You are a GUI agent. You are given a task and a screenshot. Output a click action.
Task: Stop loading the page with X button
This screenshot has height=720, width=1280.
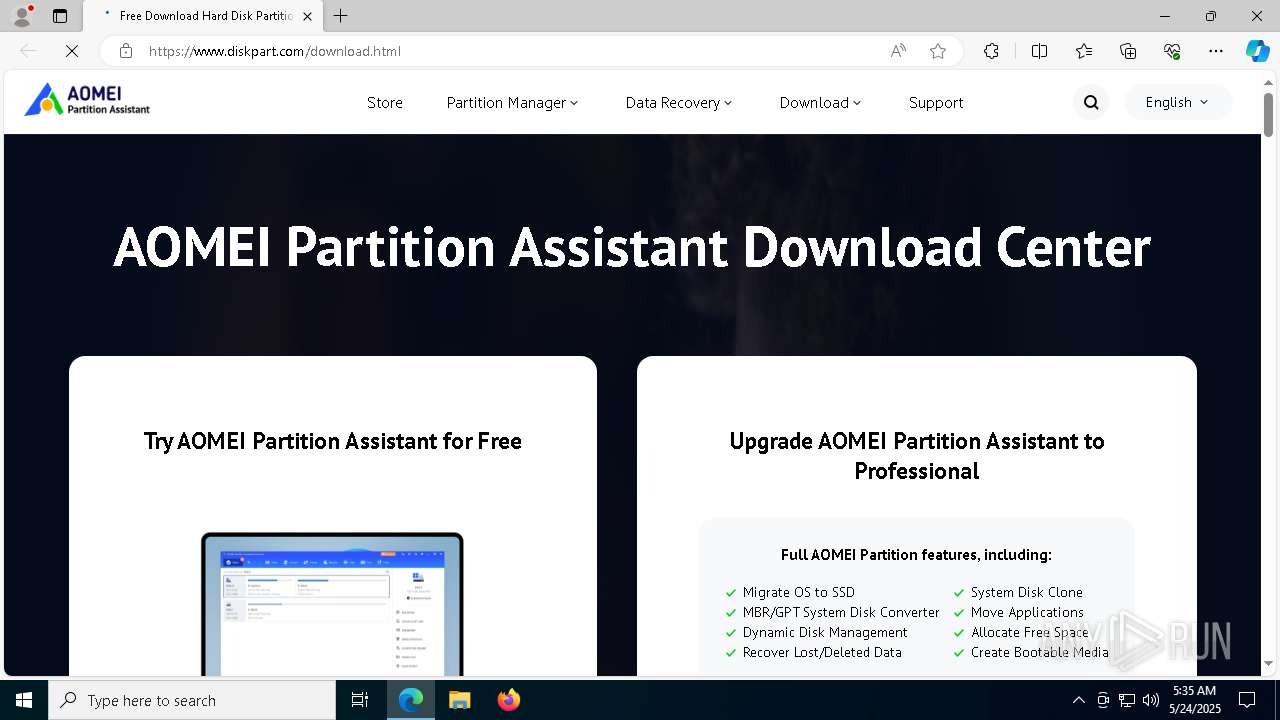(x=72, y=51)
